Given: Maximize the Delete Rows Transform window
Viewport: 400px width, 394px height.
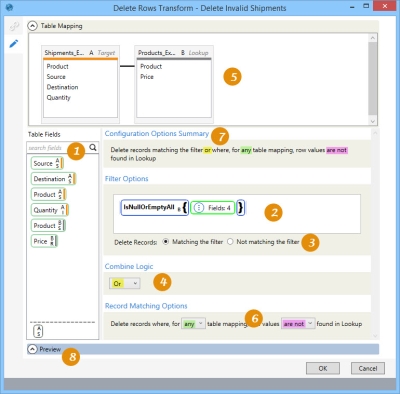Looking at the screenshot, I should 366,6.
